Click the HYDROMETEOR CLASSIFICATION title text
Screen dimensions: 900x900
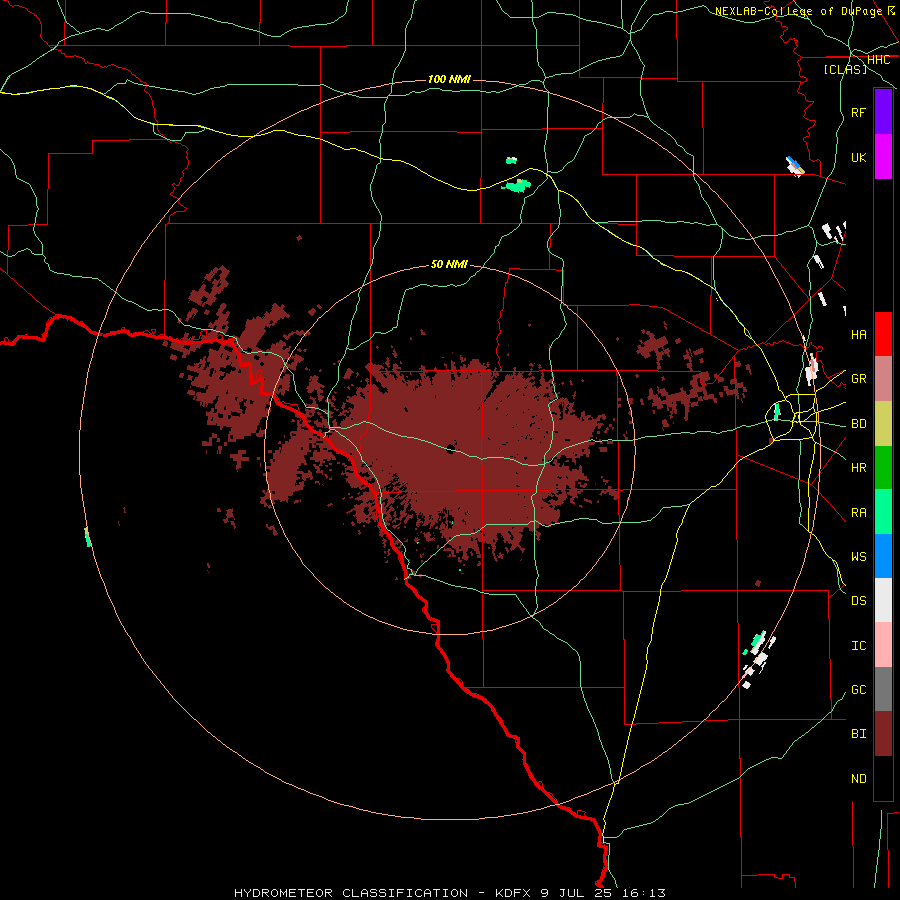[351, 893]
